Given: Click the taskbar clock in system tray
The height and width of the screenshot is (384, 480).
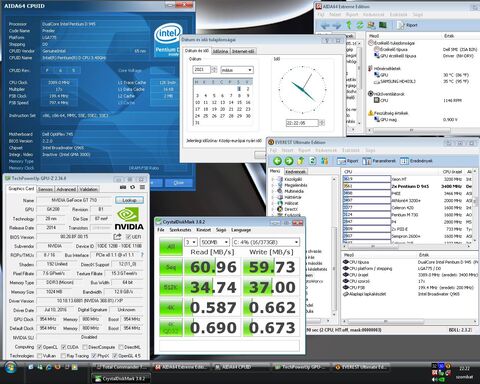Looking at the screenshot, I should point(464,368).
